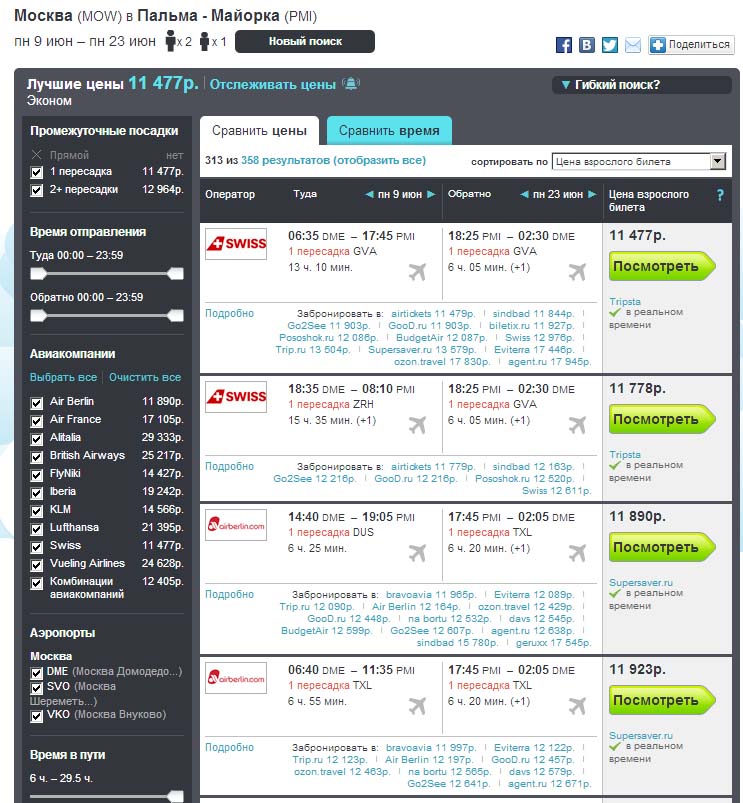Expand the Гибкий поиск option
This screenshot has height=803, width=743.
(x=610, y=85)
